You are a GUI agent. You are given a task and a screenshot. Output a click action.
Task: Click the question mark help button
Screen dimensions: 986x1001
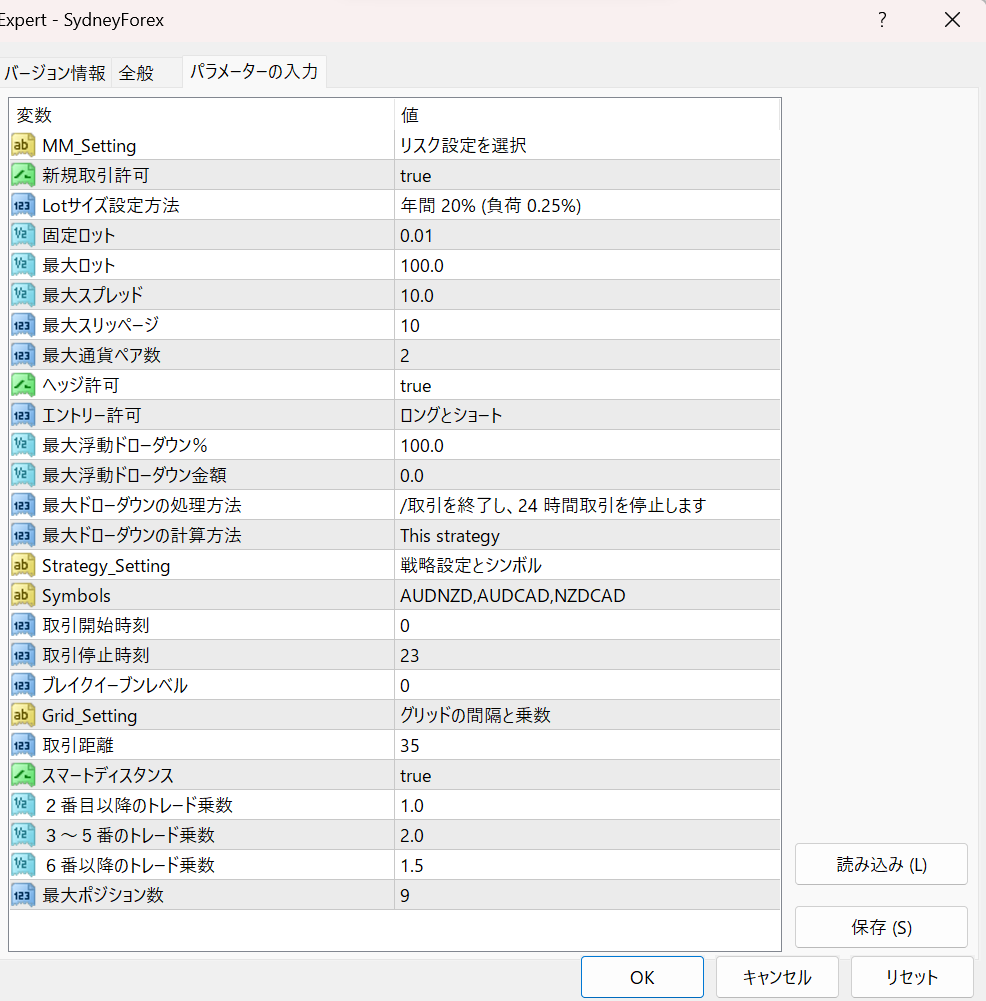882,20
